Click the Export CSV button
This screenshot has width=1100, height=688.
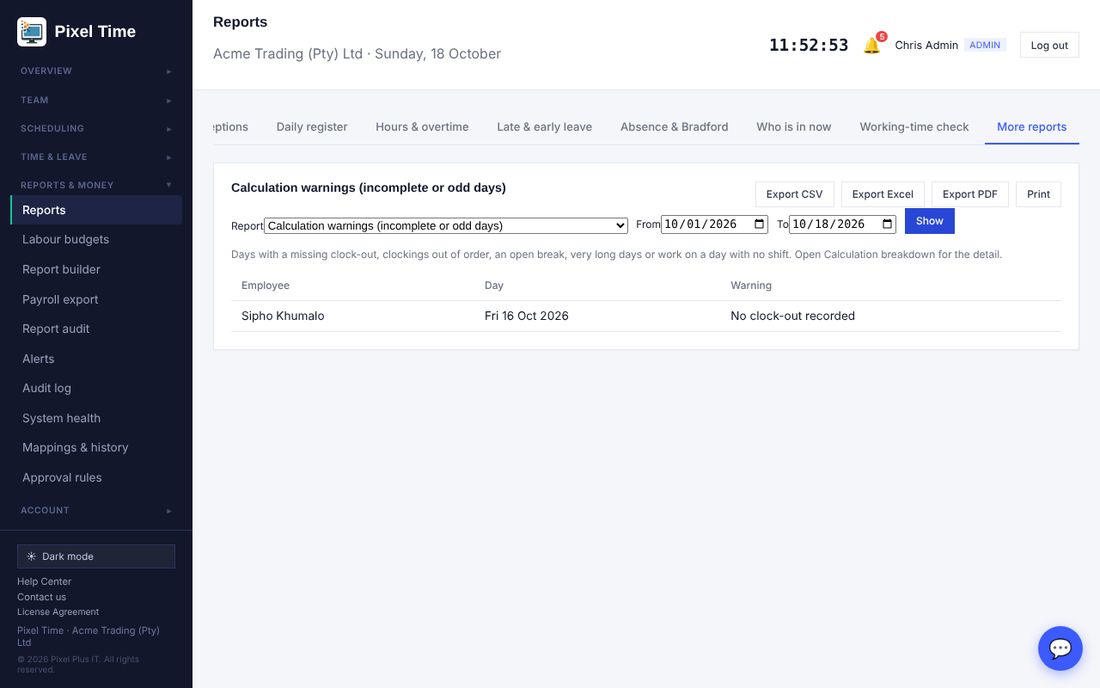coord(794,194)
